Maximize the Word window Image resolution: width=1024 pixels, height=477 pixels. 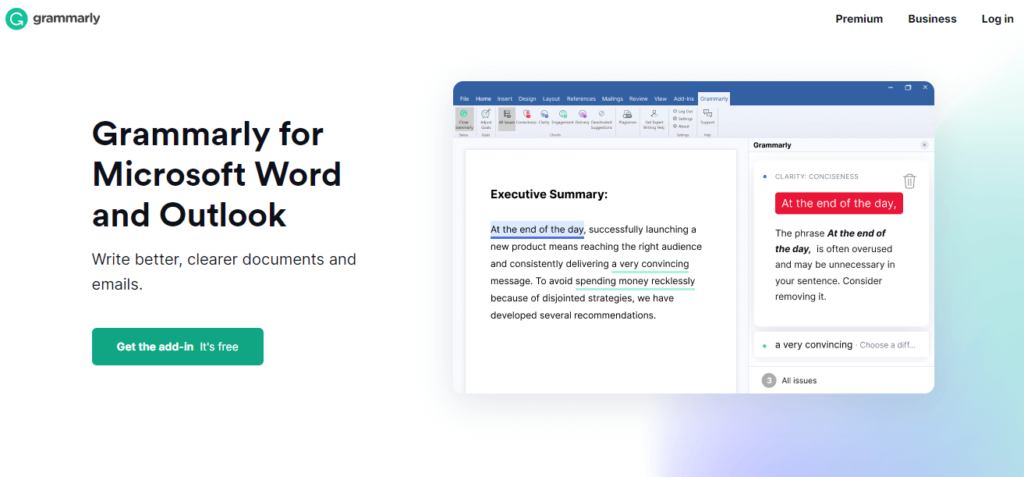(908, 87)
